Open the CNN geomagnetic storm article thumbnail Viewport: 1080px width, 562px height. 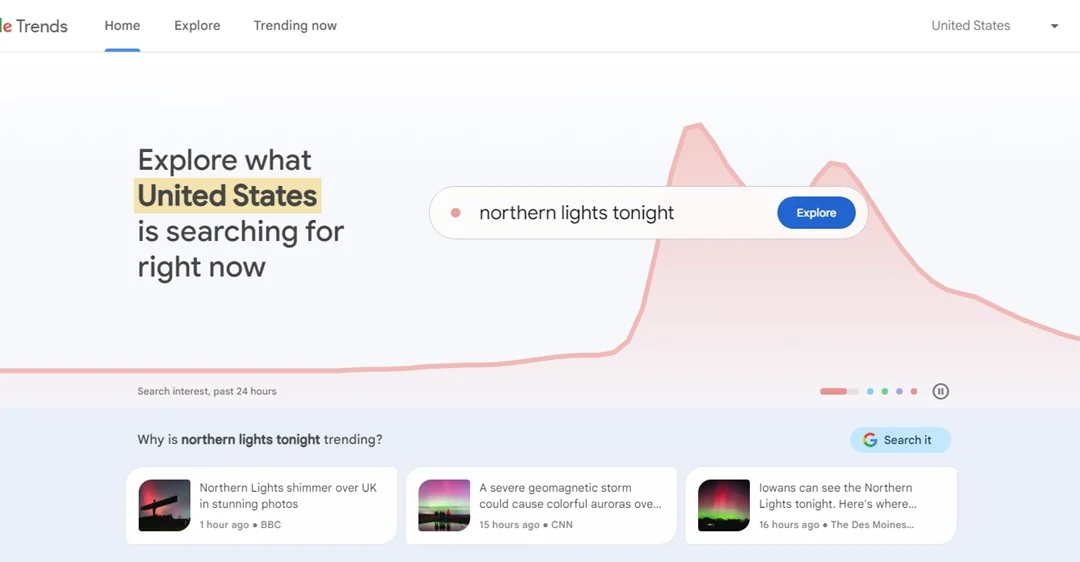[x=444, y=505]
